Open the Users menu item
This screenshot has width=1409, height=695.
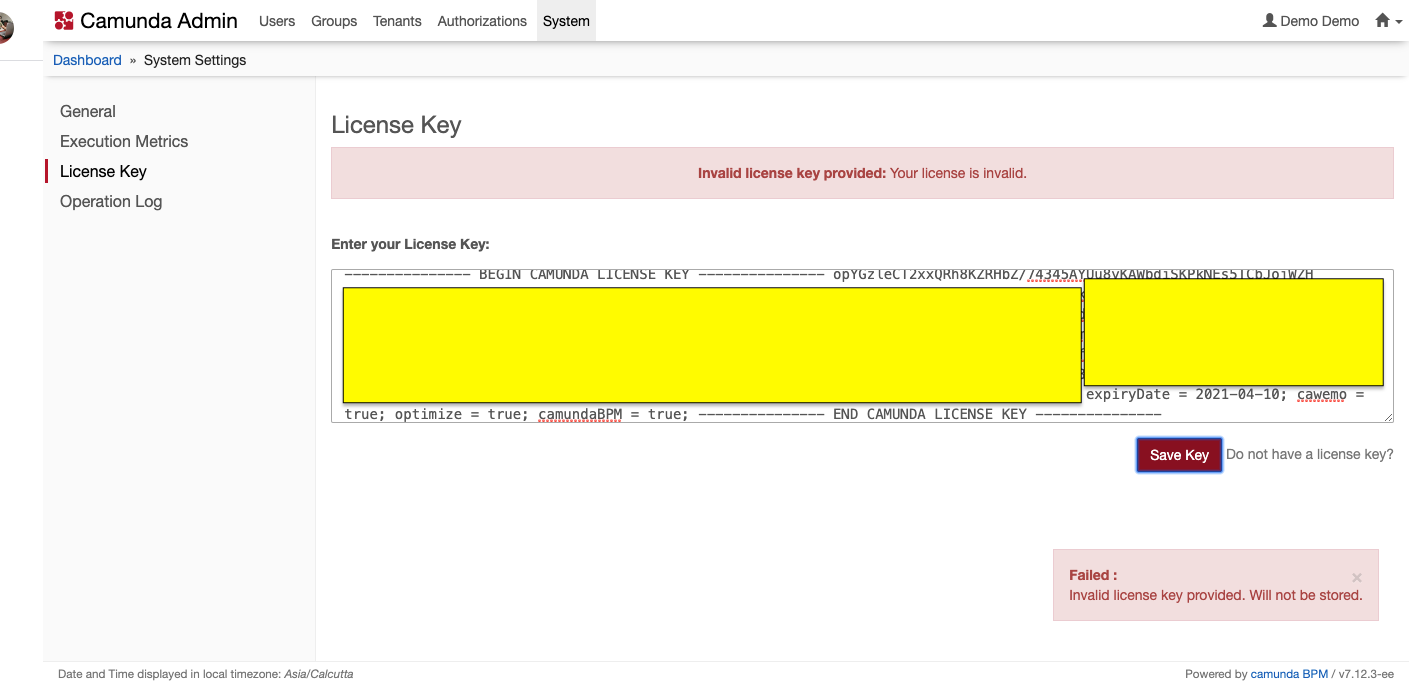[x=277, y=20]
